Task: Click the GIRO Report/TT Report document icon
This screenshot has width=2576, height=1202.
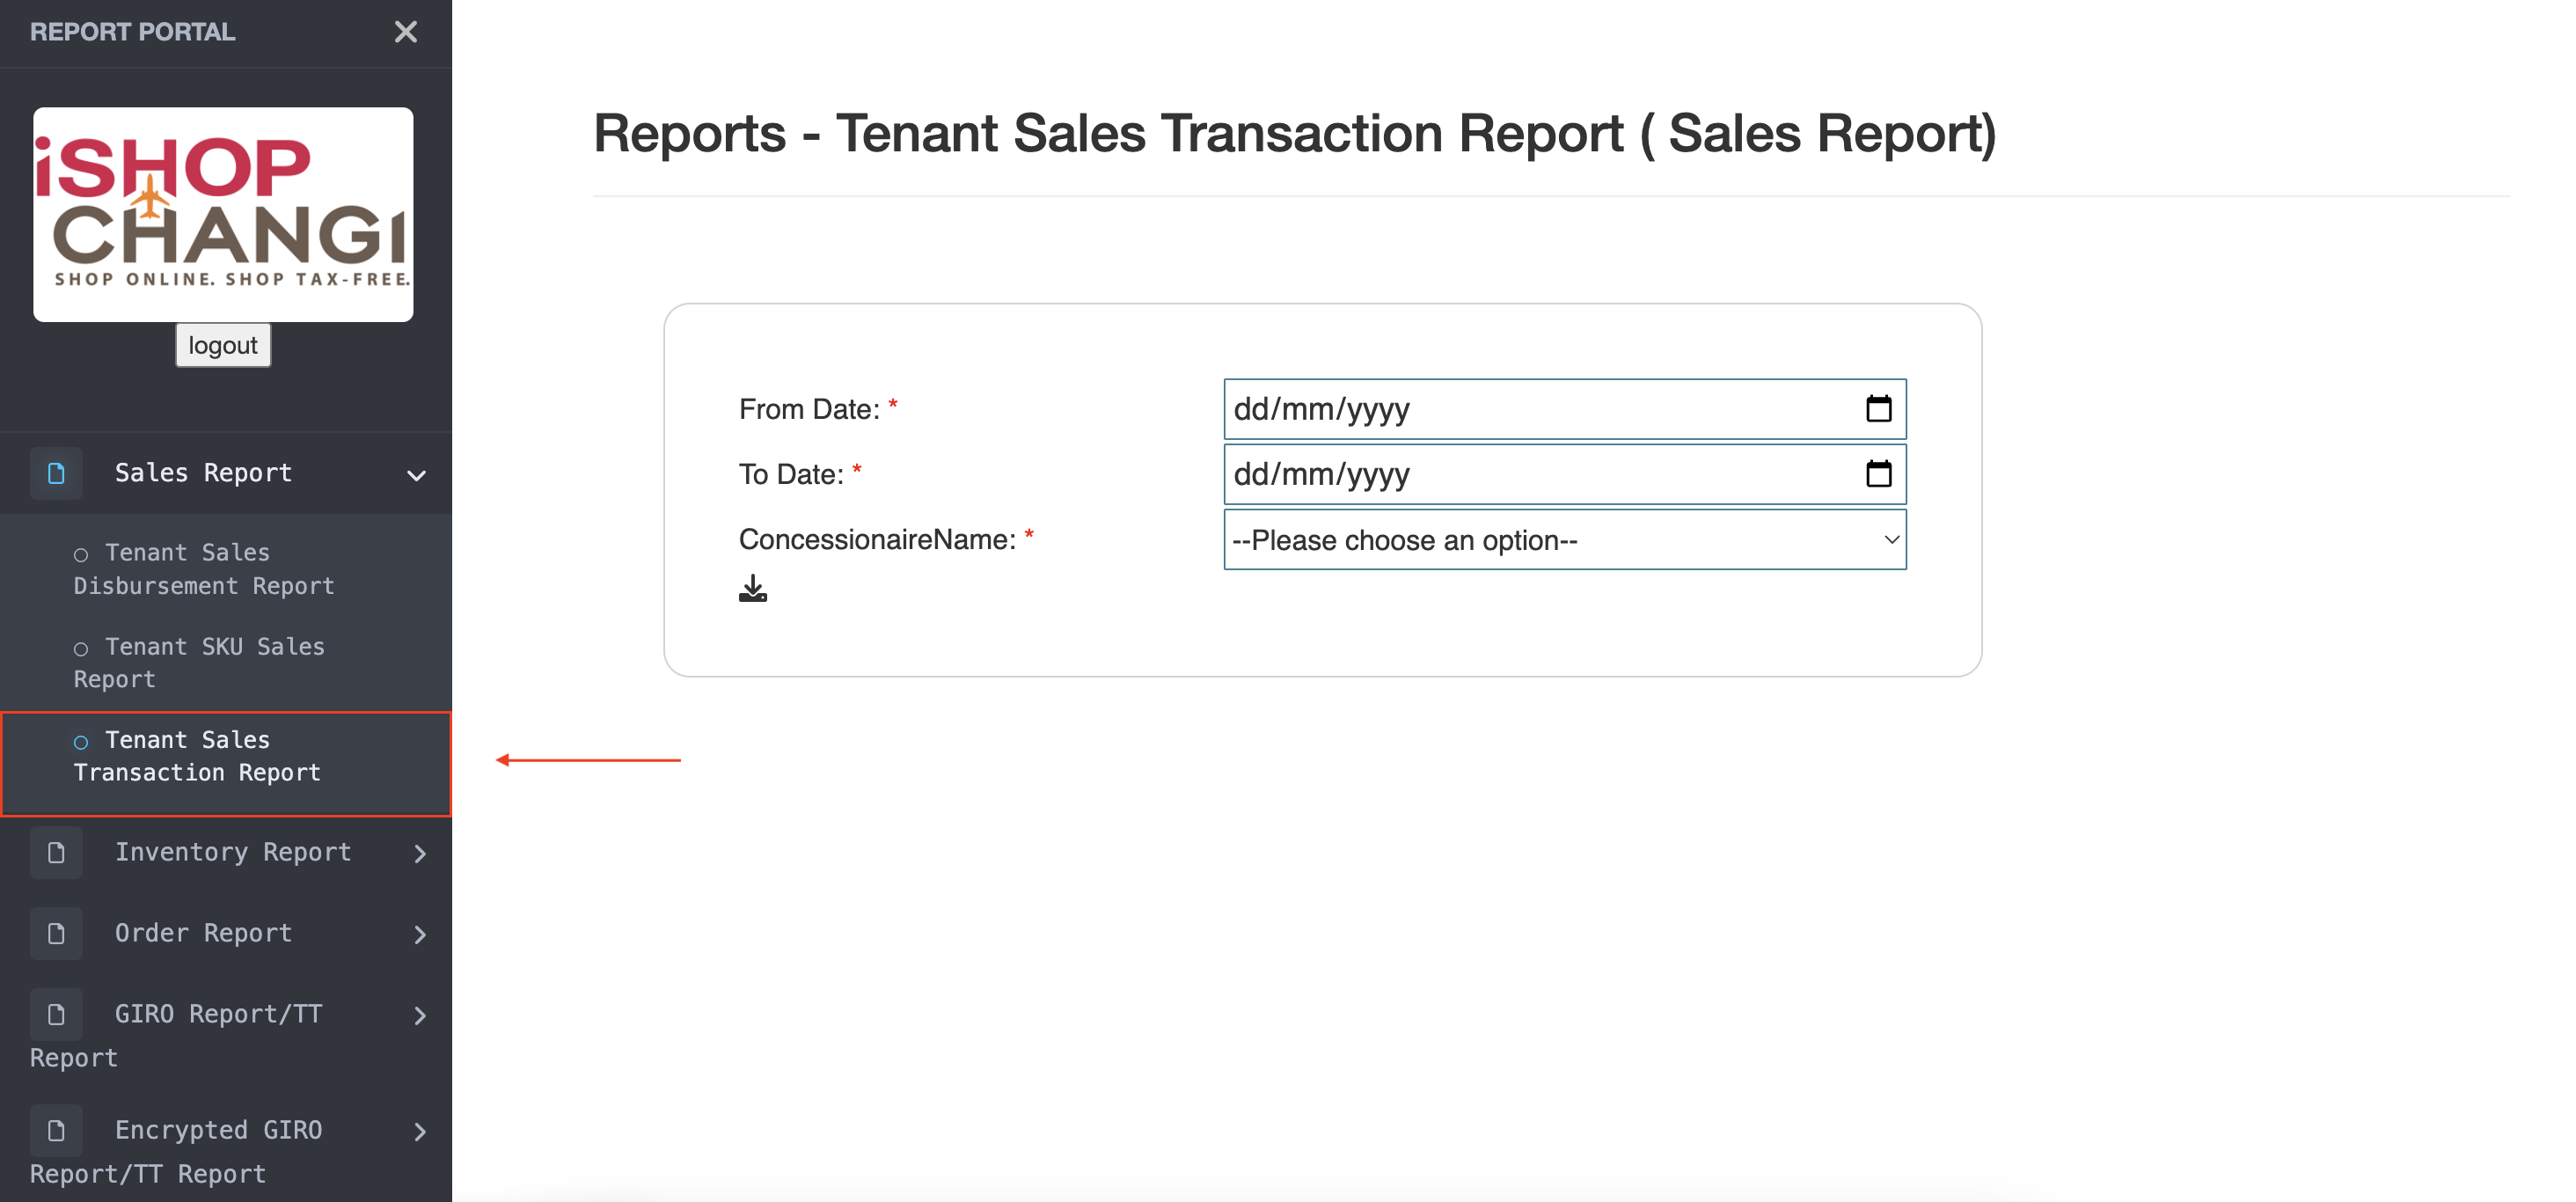Action: point(56,1014)
